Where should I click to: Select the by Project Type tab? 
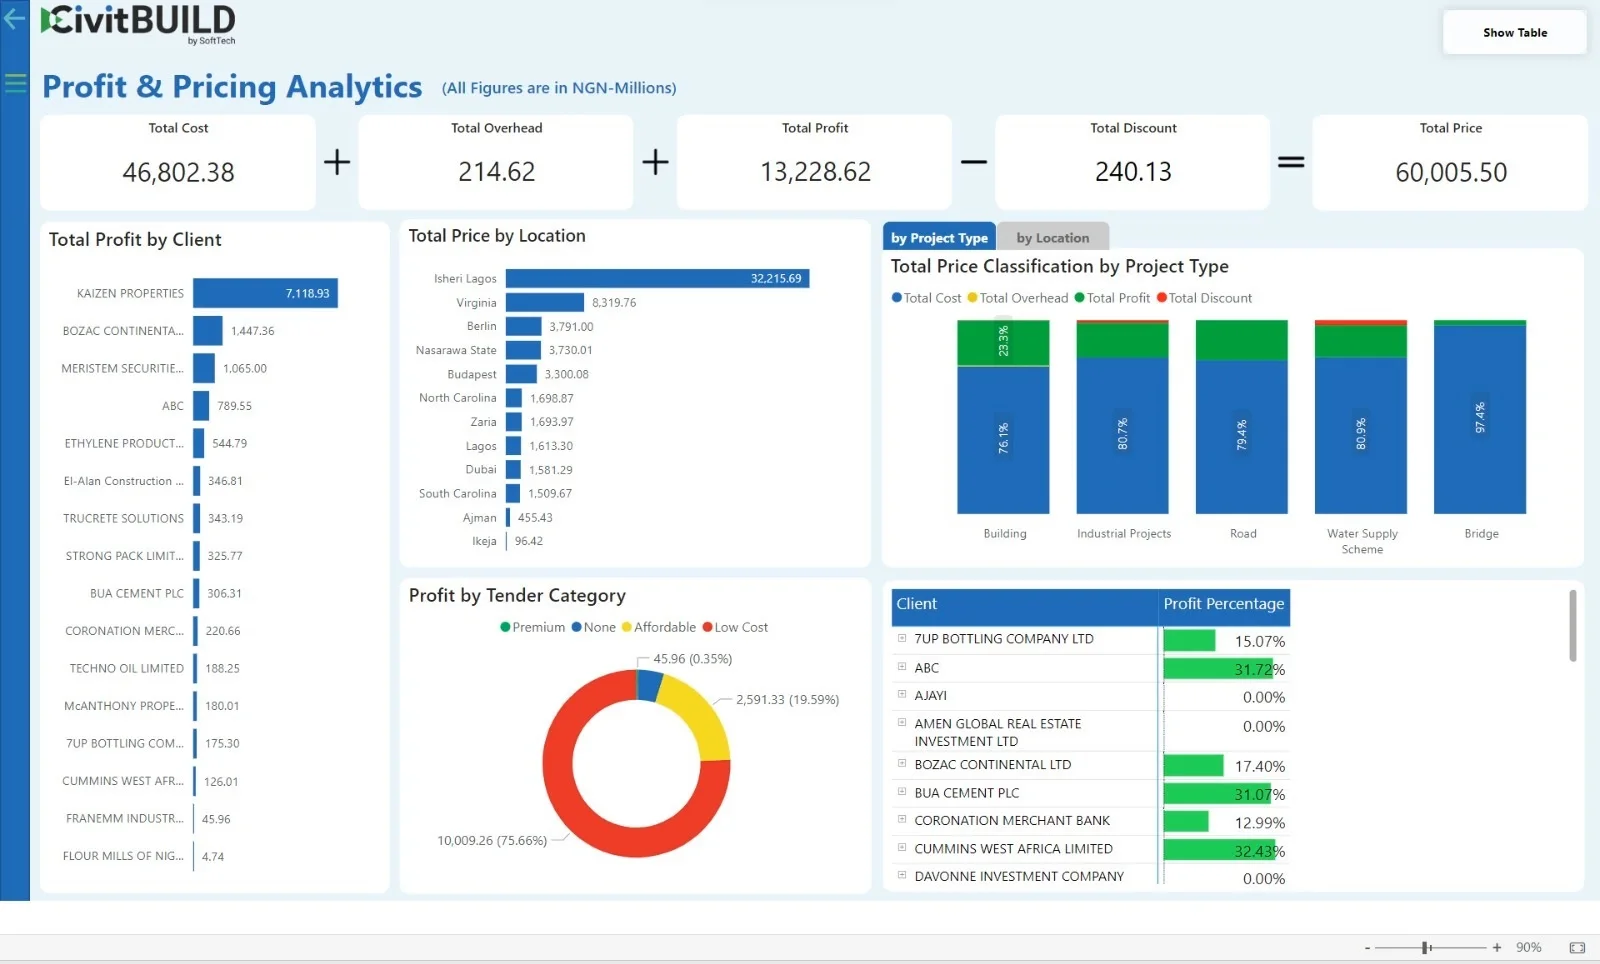(x=939, y=238)
